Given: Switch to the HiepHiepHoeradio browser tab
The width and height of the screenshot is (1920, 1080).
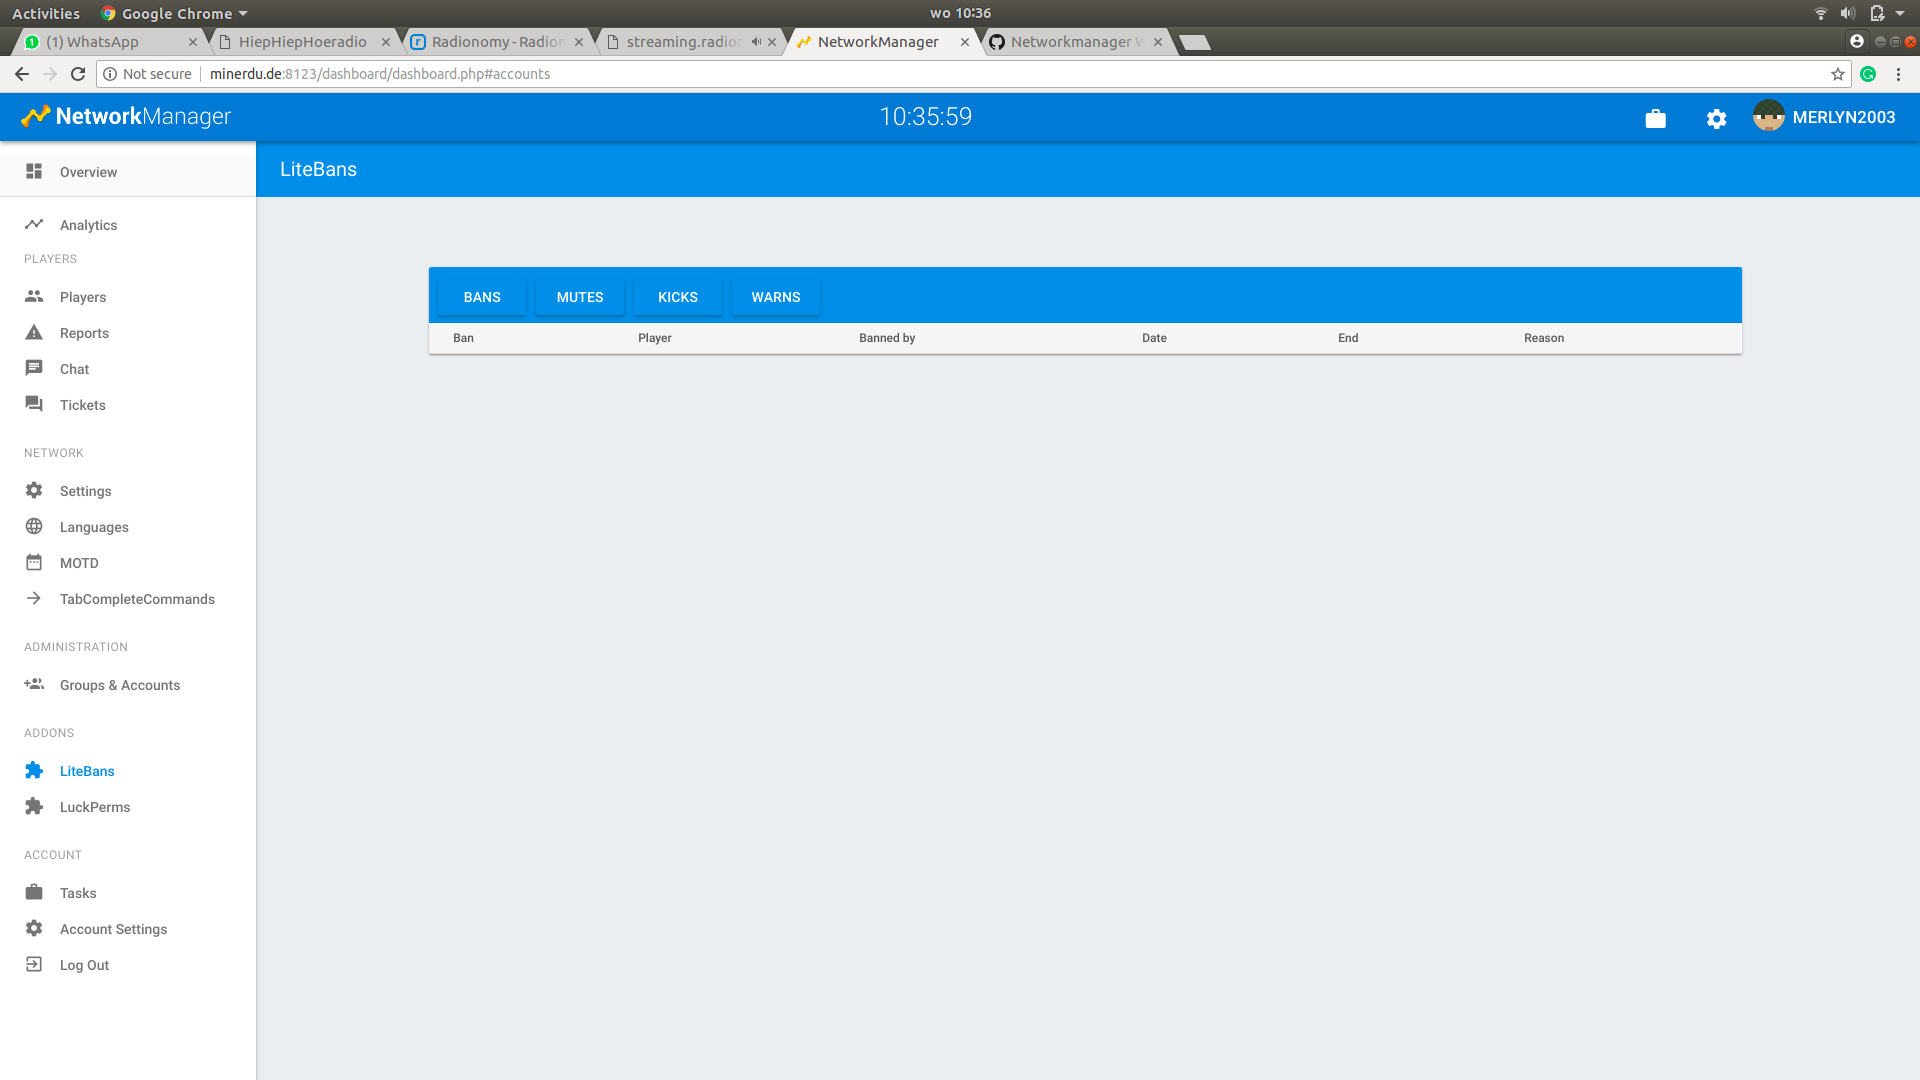Looking at the screenshot, I should coord(303,42).
